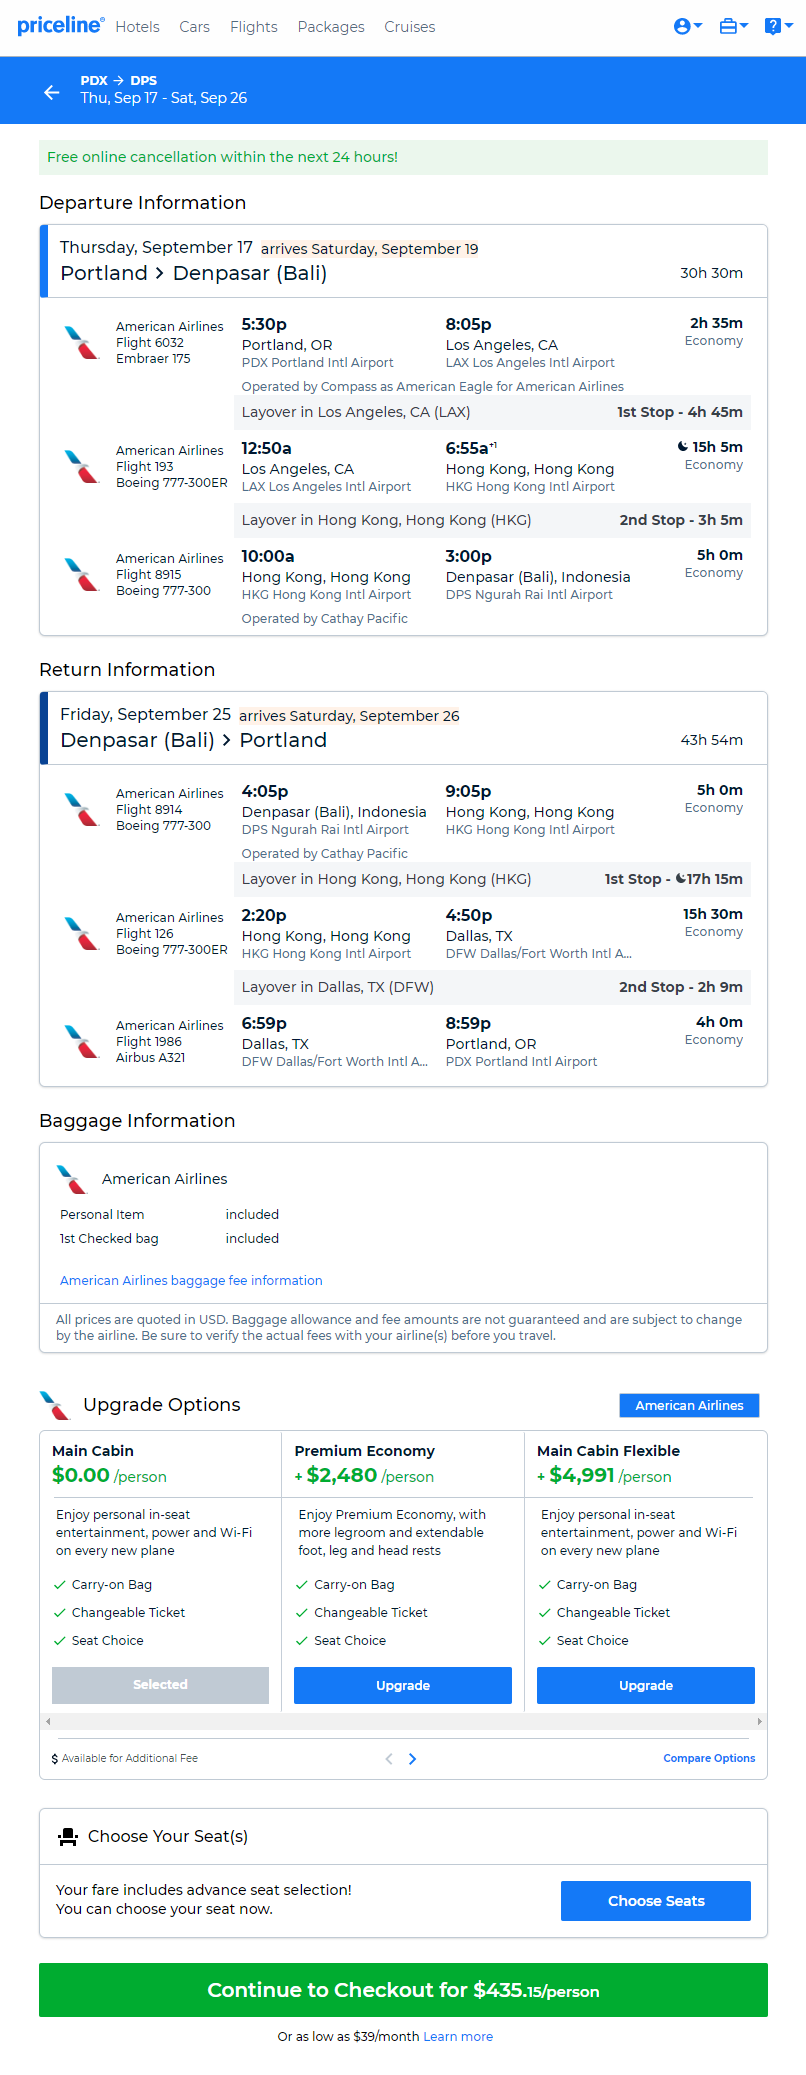This screenshot has height=2075, width=806.
Task: Click Continue to Checkout button
Action: 403,1989
